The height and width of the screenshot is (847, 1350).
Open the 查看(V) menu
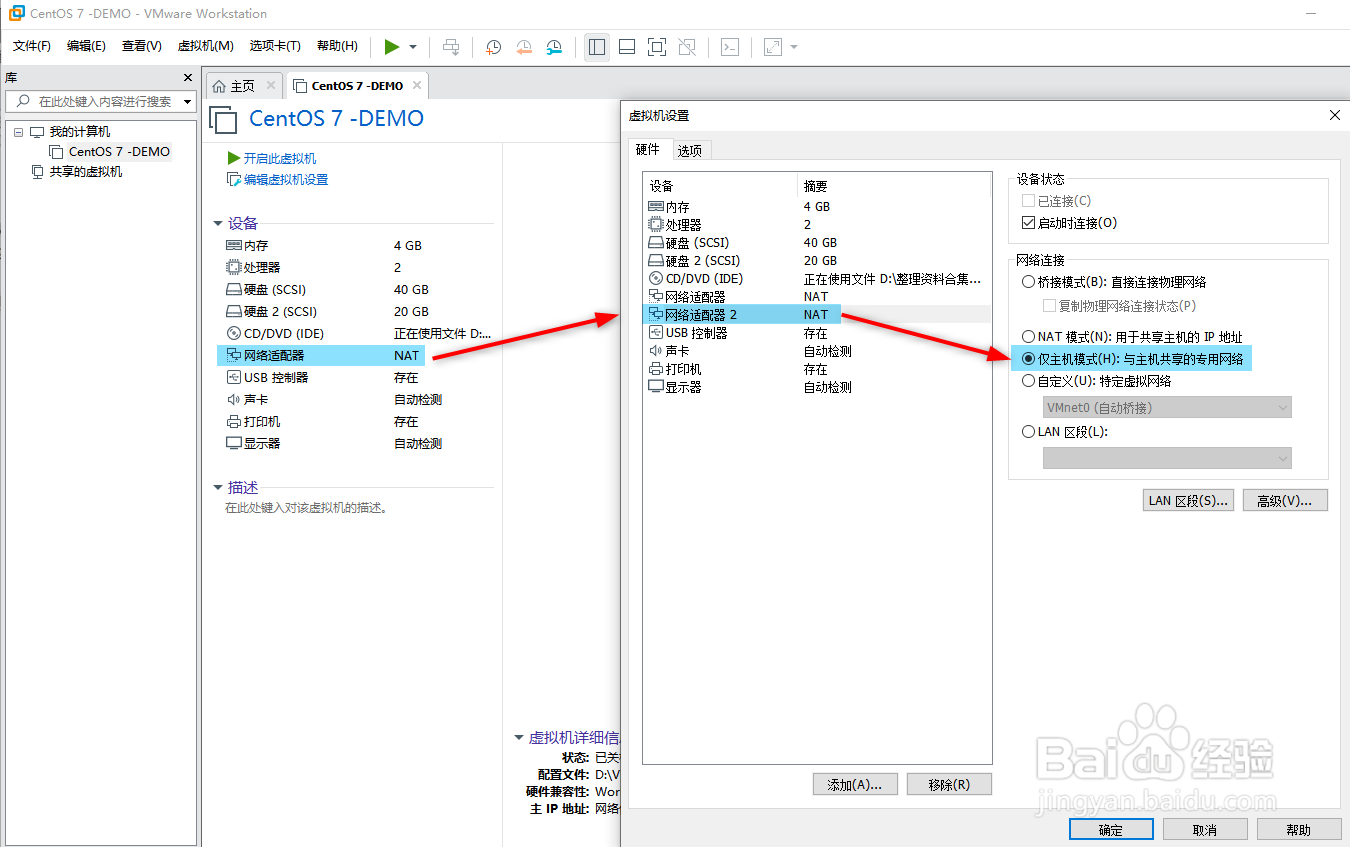pyautogui.click(x=142, y=46)
